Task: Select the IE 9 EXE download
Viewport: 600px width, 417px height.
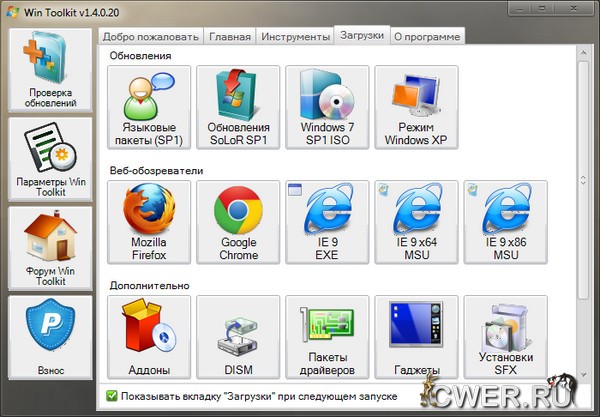Action: tap(327, 222)
